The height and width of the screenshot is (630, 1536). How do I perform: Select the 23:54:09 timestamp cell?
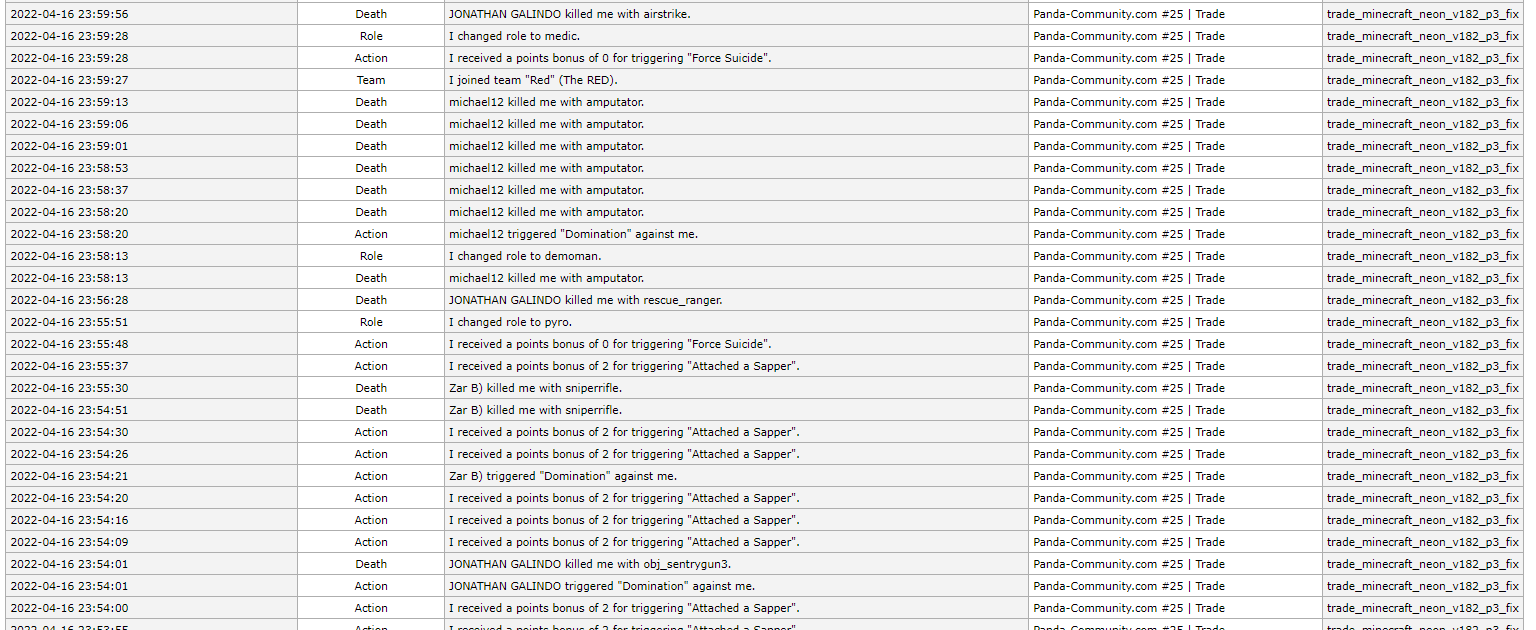(69, 542)
